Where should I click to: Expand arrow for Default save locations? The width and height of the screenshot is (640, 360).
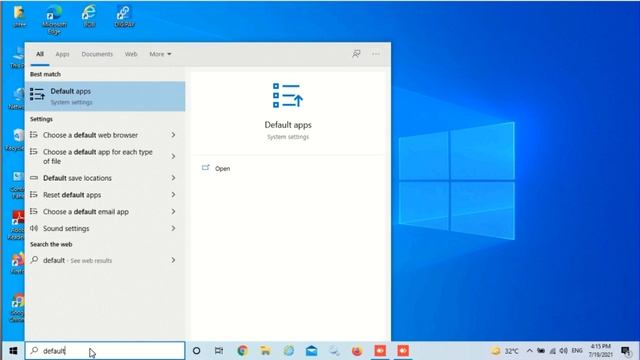pyautogui.click(x=173, y=178)
